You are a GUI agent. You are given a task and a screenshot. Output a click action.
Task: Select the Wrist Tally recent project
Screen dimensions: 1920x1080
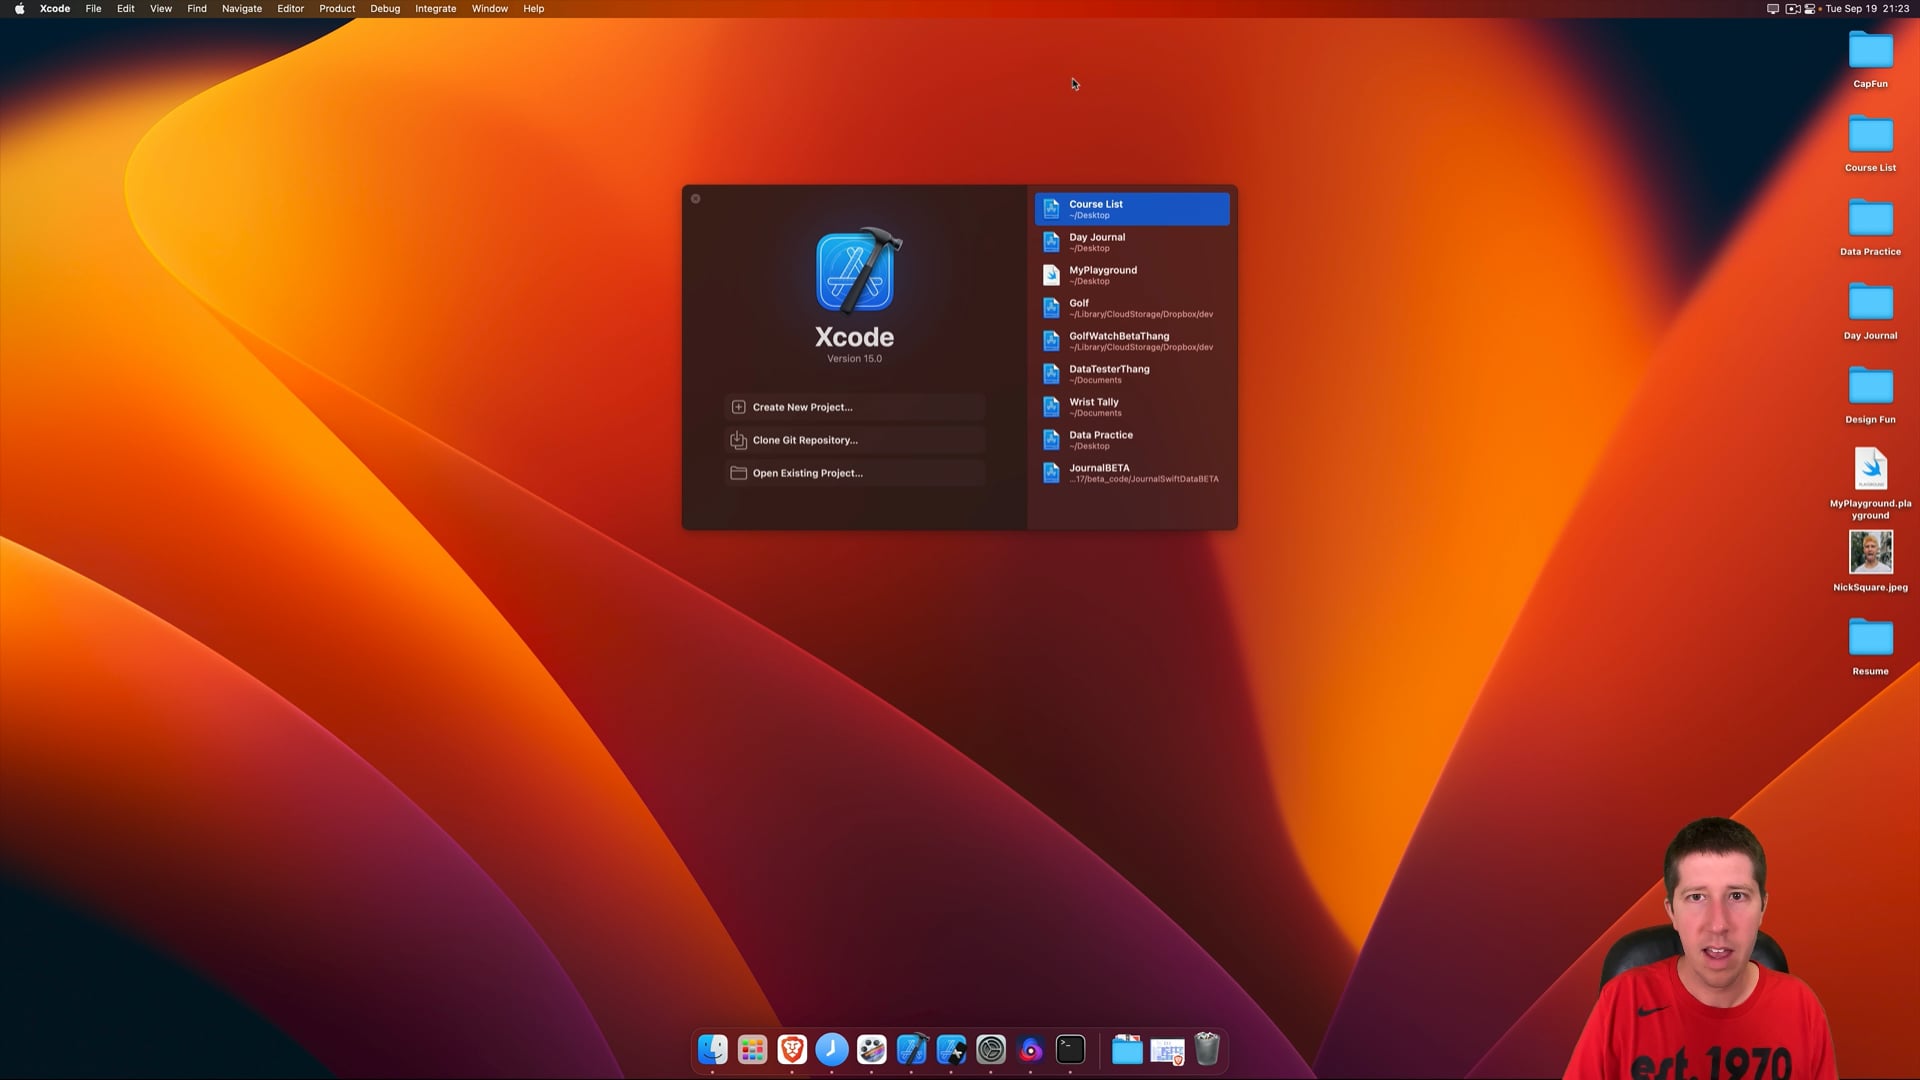[x=1132, y=407]
